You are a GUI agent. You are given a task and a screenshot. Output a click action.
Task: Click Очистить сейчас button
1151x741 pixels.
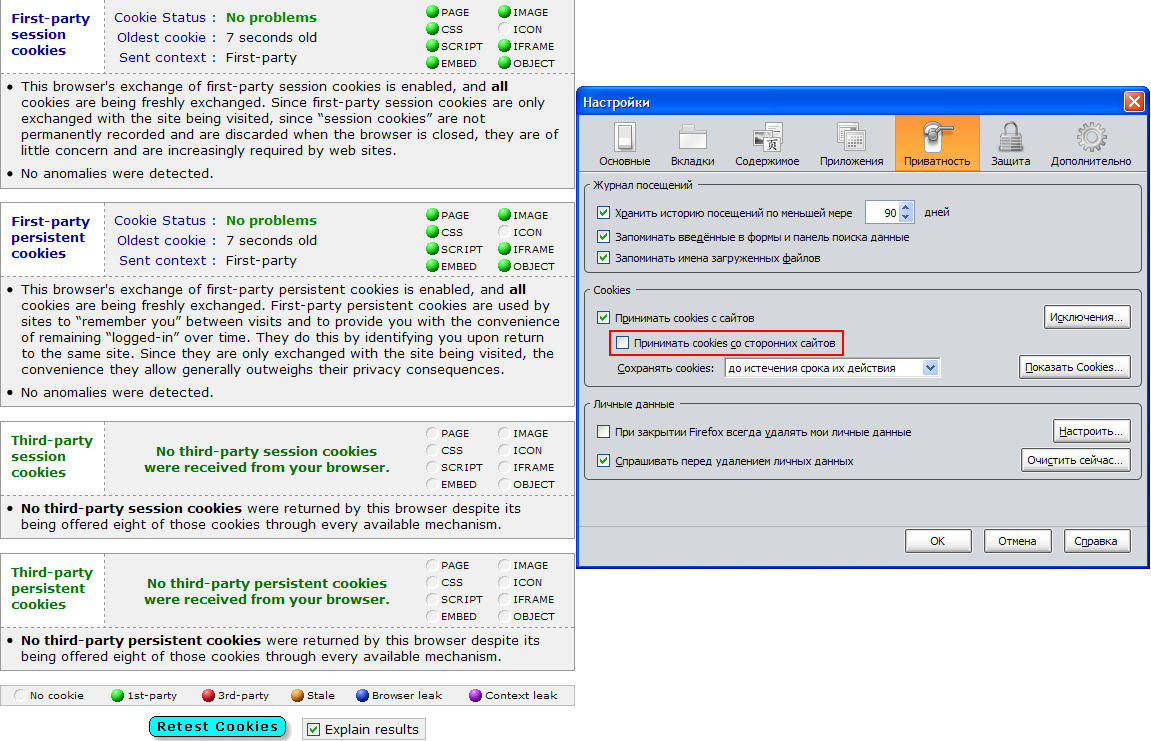(x=1075, y=460)
